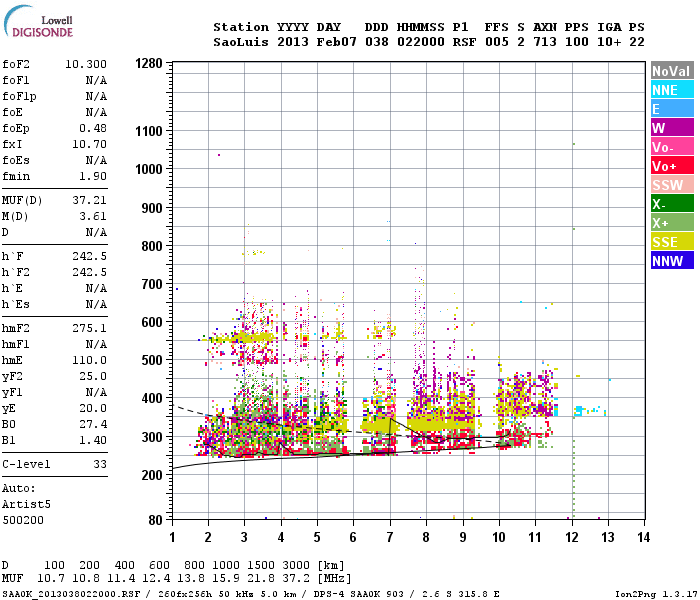The image size is (700, 600).
Task: Click the 7 MHz x-axis label
Action: [x=390, y=537]
